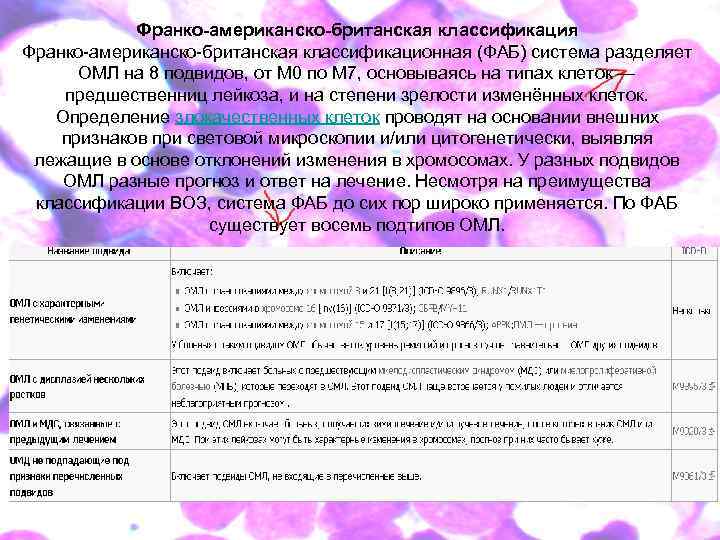
Task: Click the slide title 'Франко-американско-британская классификация'
Action: [357, 30]
